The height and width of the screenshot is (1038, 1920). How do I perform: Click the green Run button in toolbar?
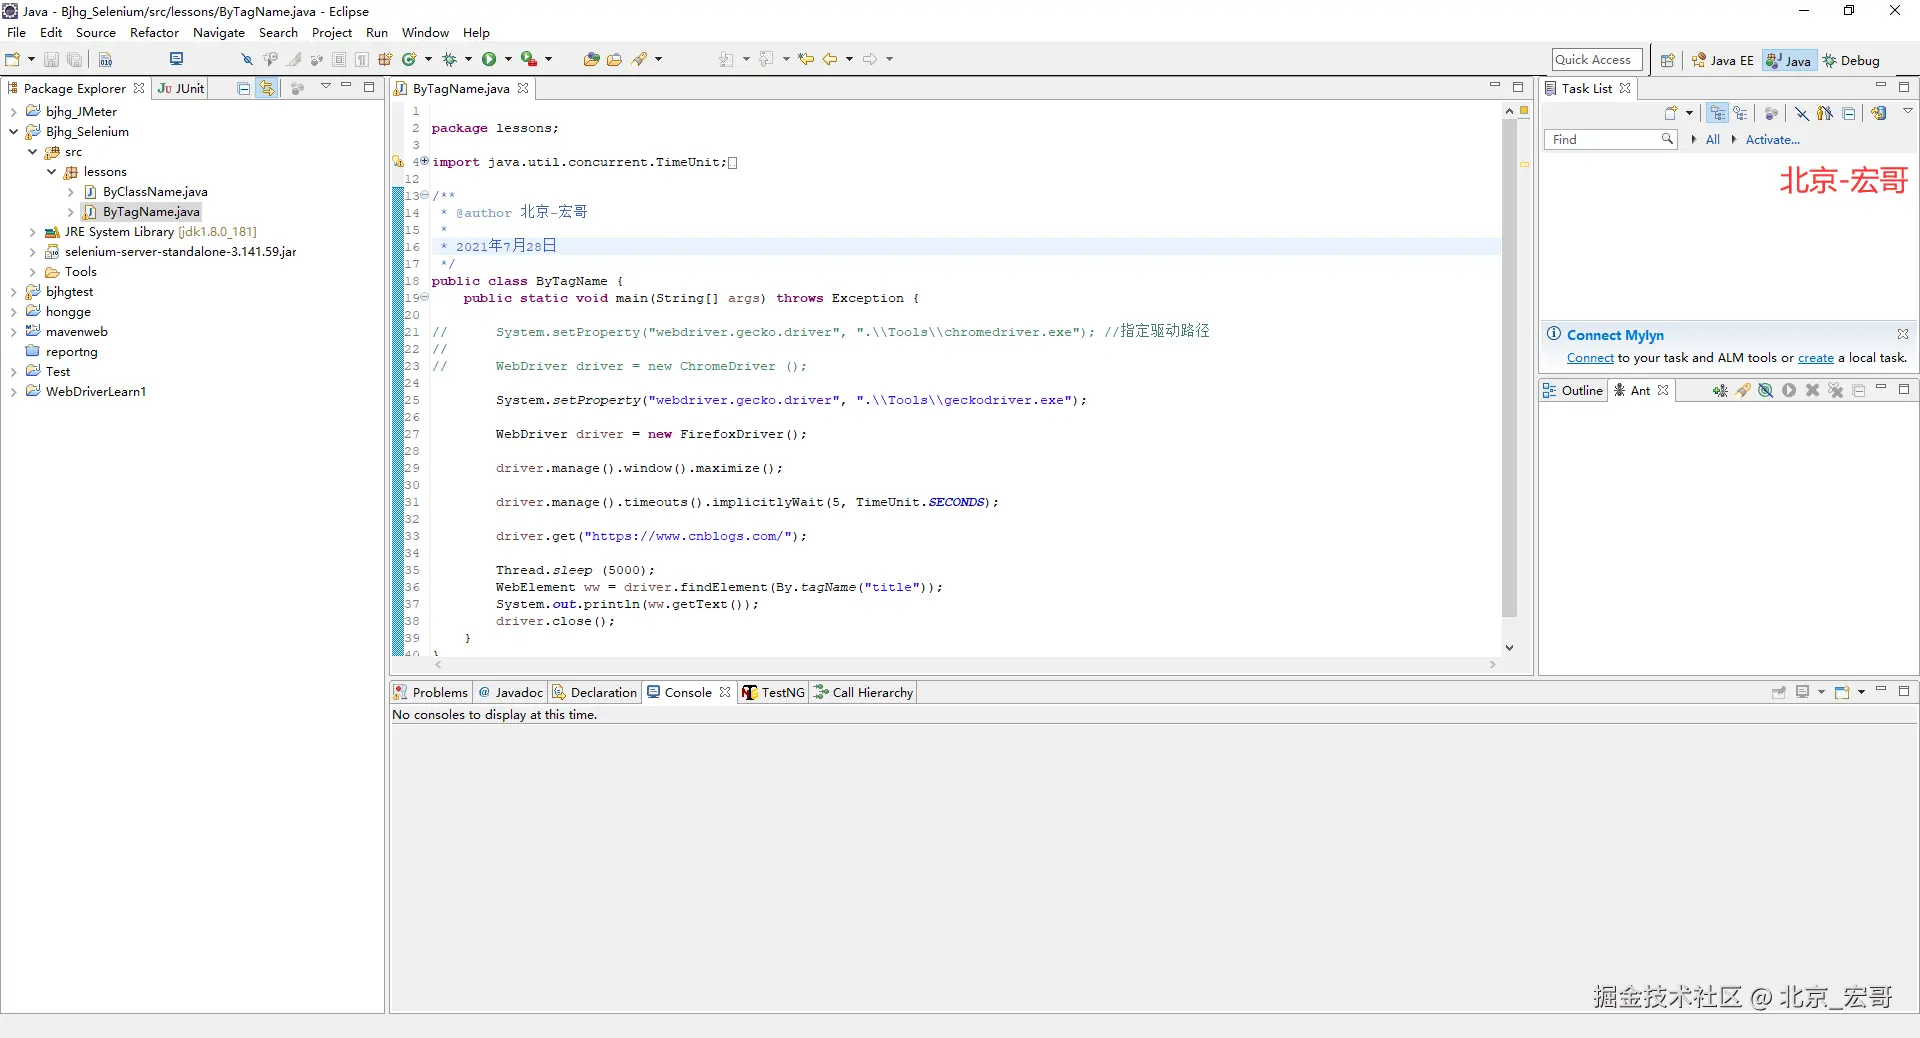point(489,60)
